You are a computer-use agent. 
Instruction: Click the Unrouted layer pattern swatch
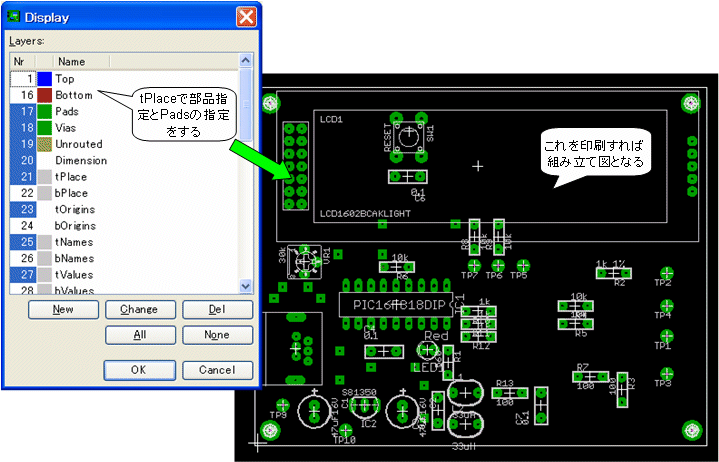tap(44, 144)
